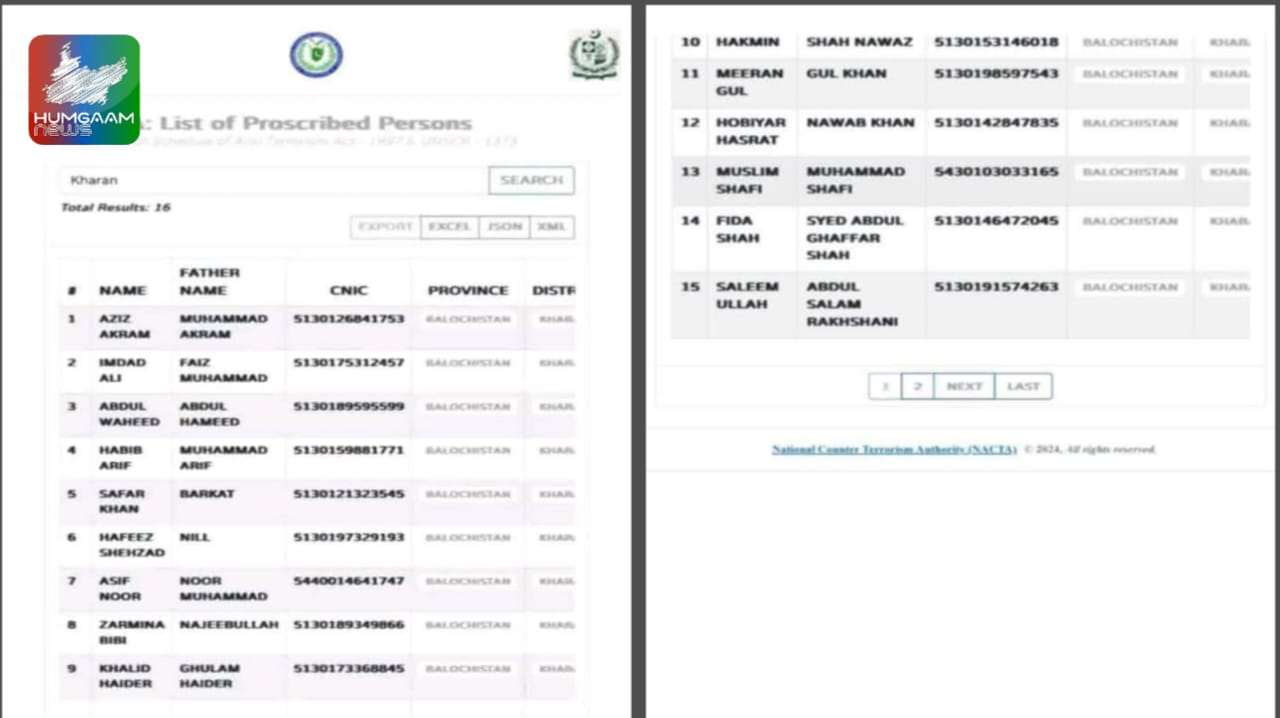This screenshot has height=718, width=1280.
Task: Click the green Government of Pakistan crest
Action: (594, 55)
